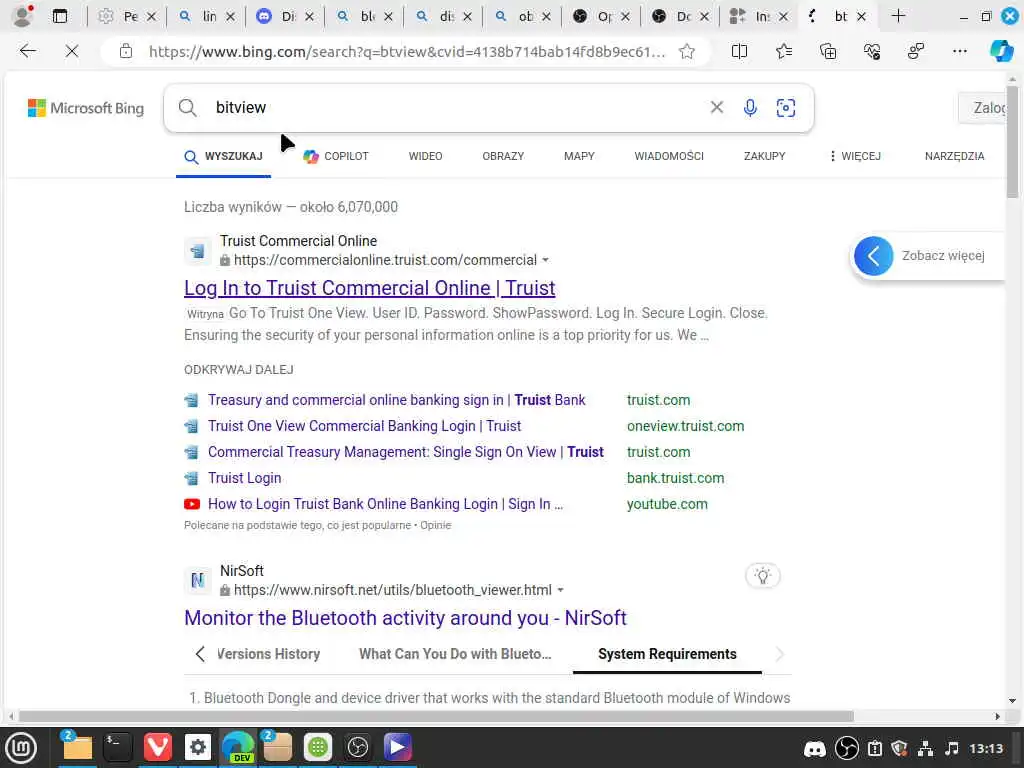Search by voice microphone icon
The image size is (1024, 768).
click(750, 108)
